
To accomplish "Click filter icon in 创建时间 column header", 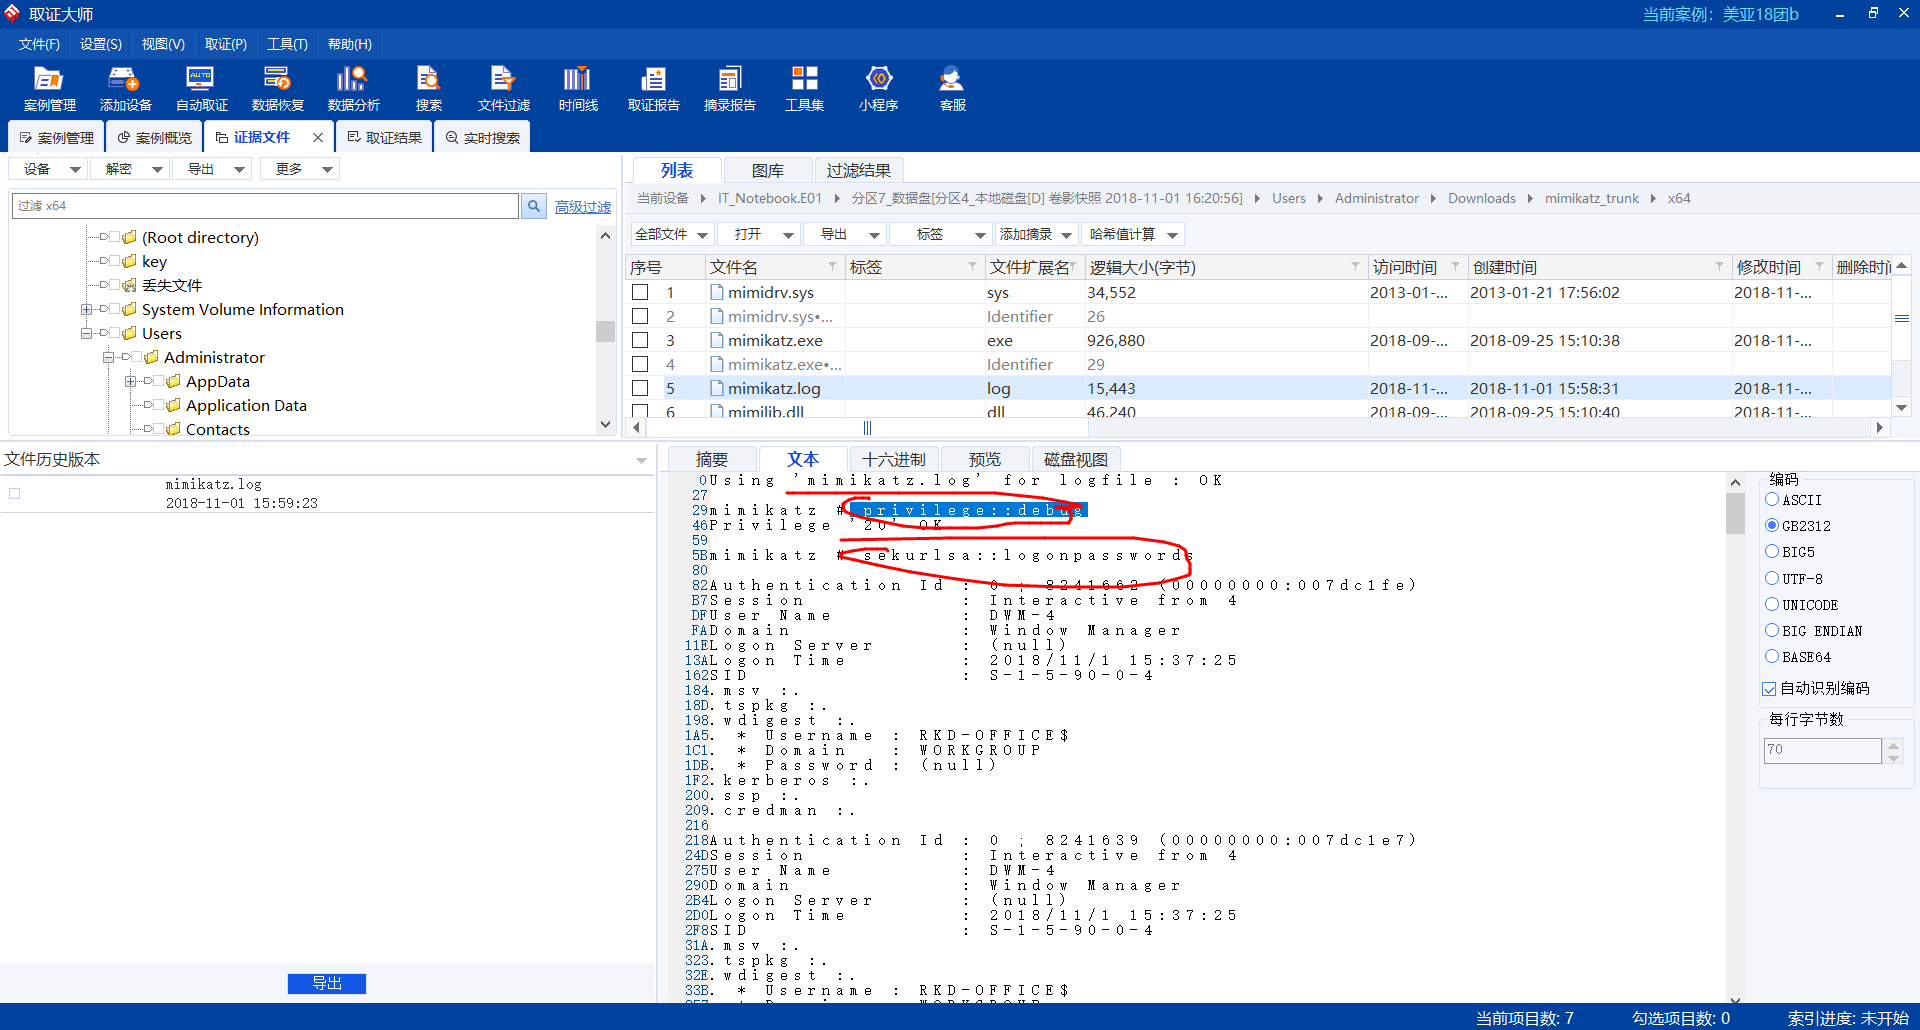I will (1719, 266).
